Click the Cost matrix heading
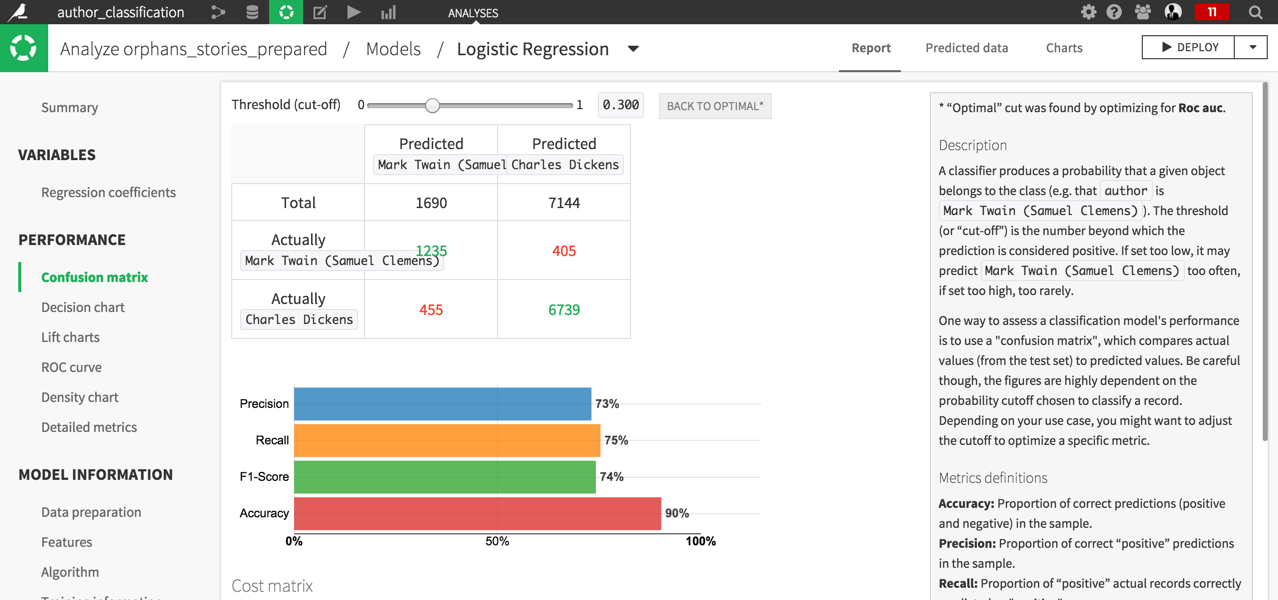Viewport: 1278px width, 600px height. click(x=272, y=586)
